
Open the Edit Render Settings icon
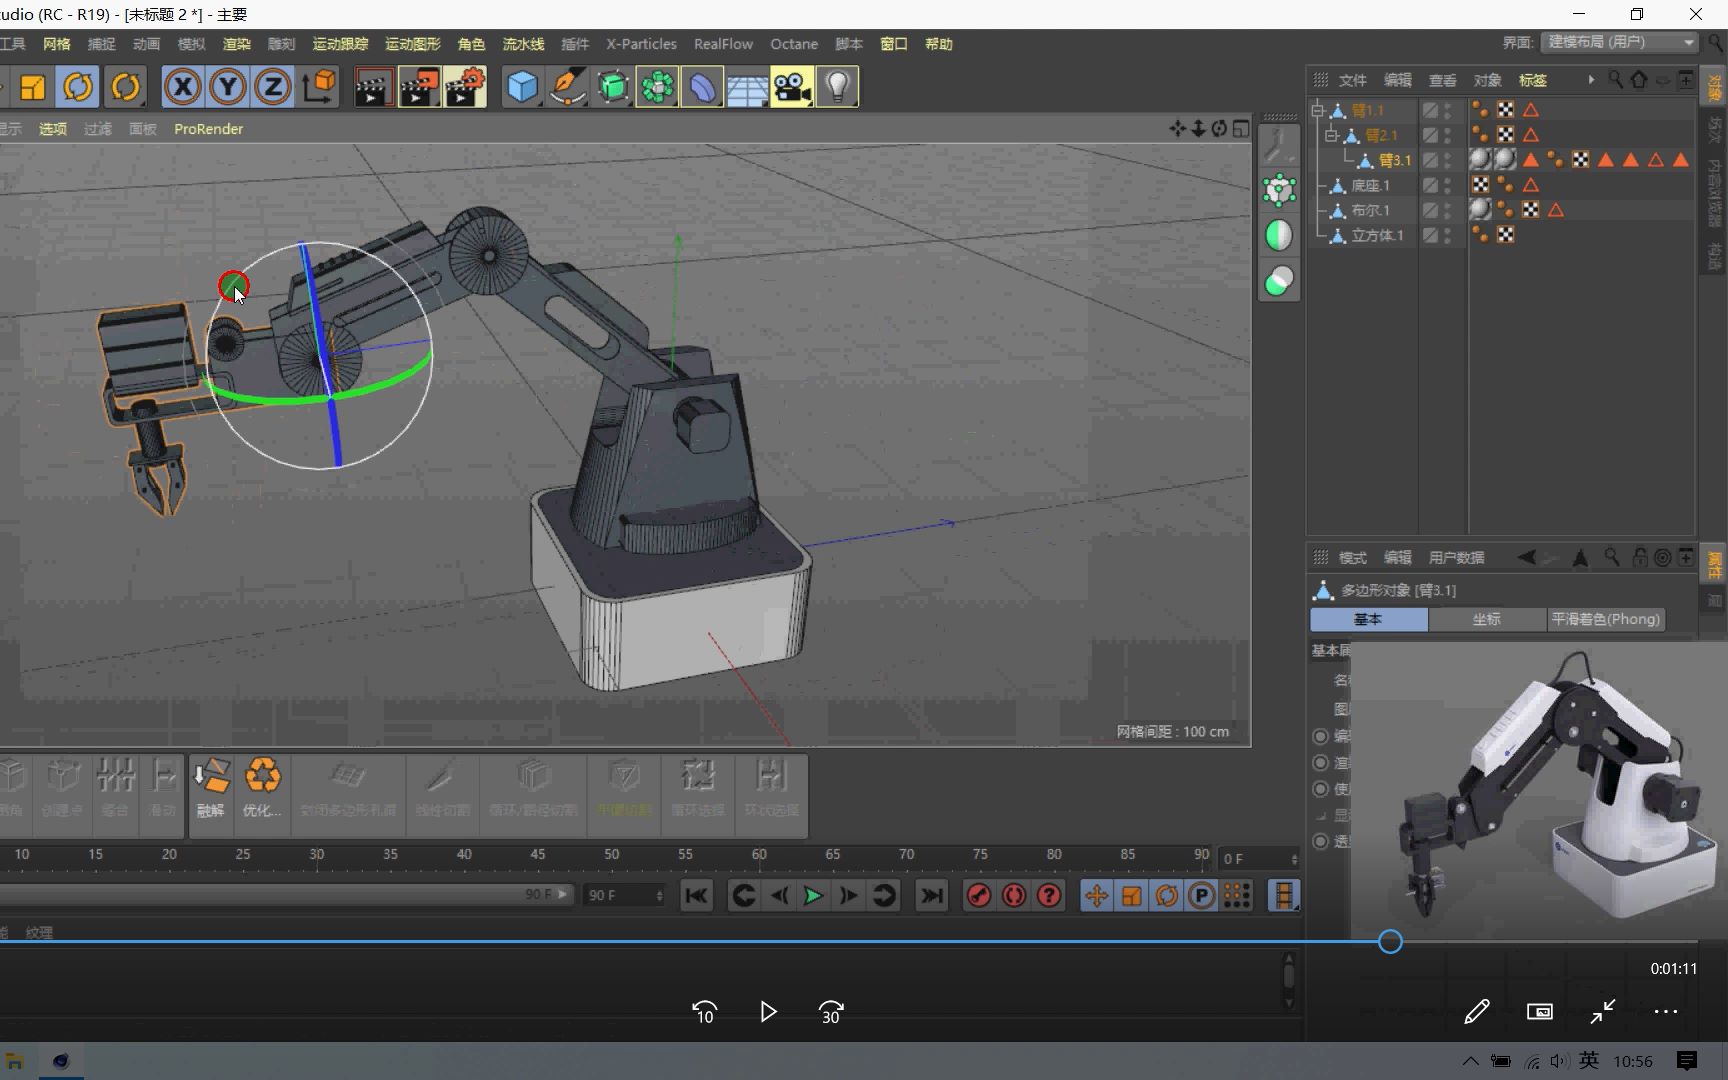[x=464, y=88]
